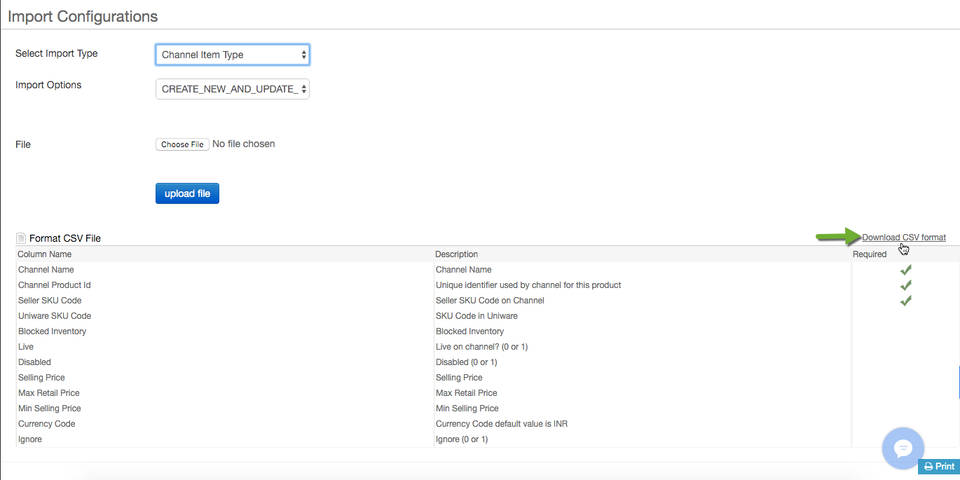Click the Description table header
The height and width of the screenshot is (480, 960).
457,254
